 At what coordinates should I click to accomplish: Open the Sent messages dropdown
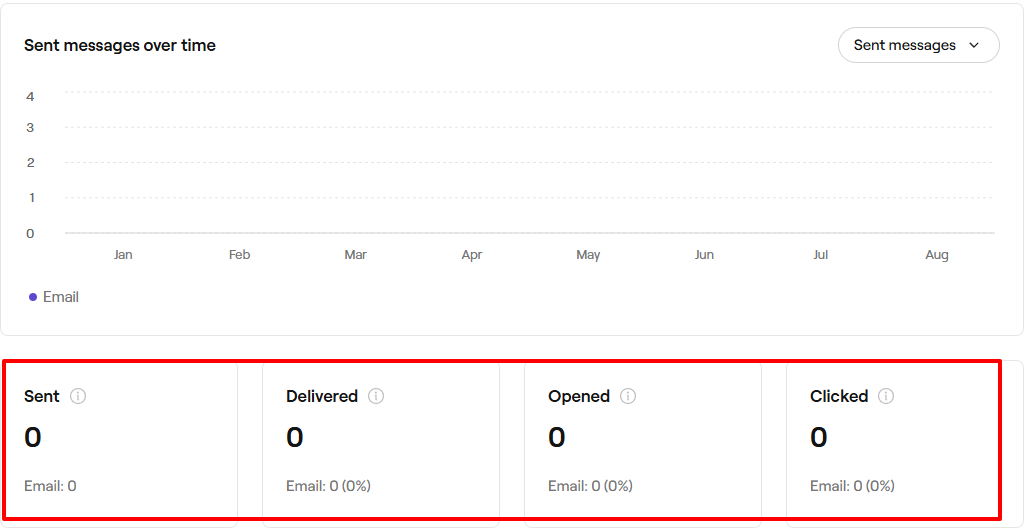[x=918, y=45]
